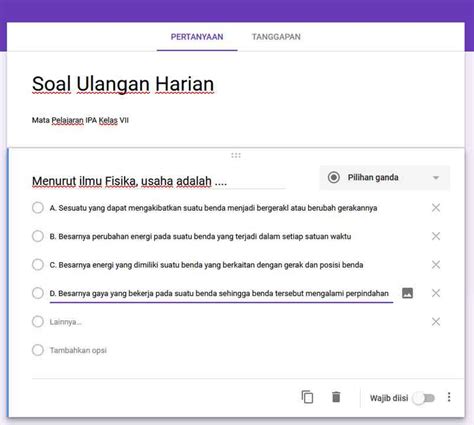Select radio button for option C
The image size is (474, 425).
(x=38, y=265)
